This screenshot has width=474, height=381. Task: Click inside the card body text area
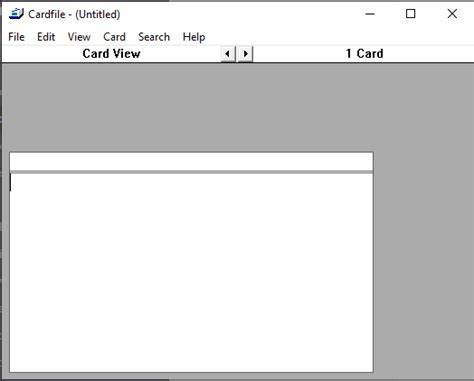(191, 273)
